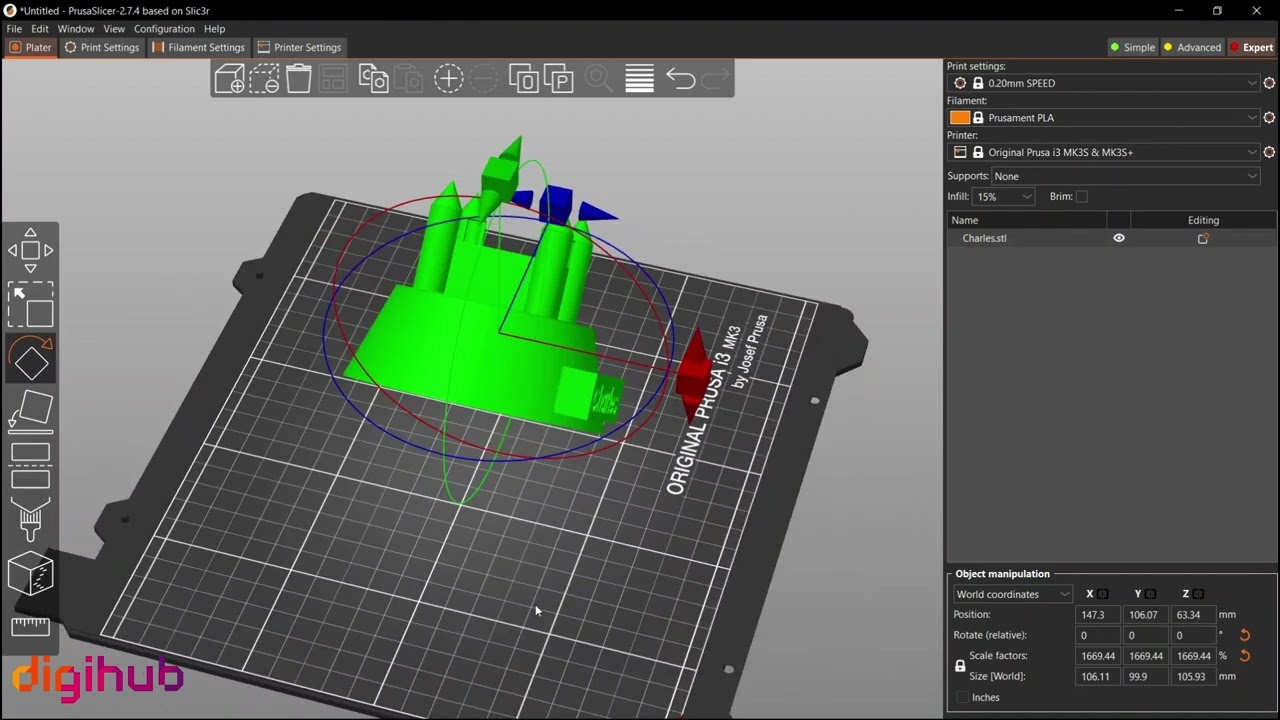This screenshot has height=720, width=1280.
Task: Select the Move gizmo tool
Action: click(x=30, y=250)
